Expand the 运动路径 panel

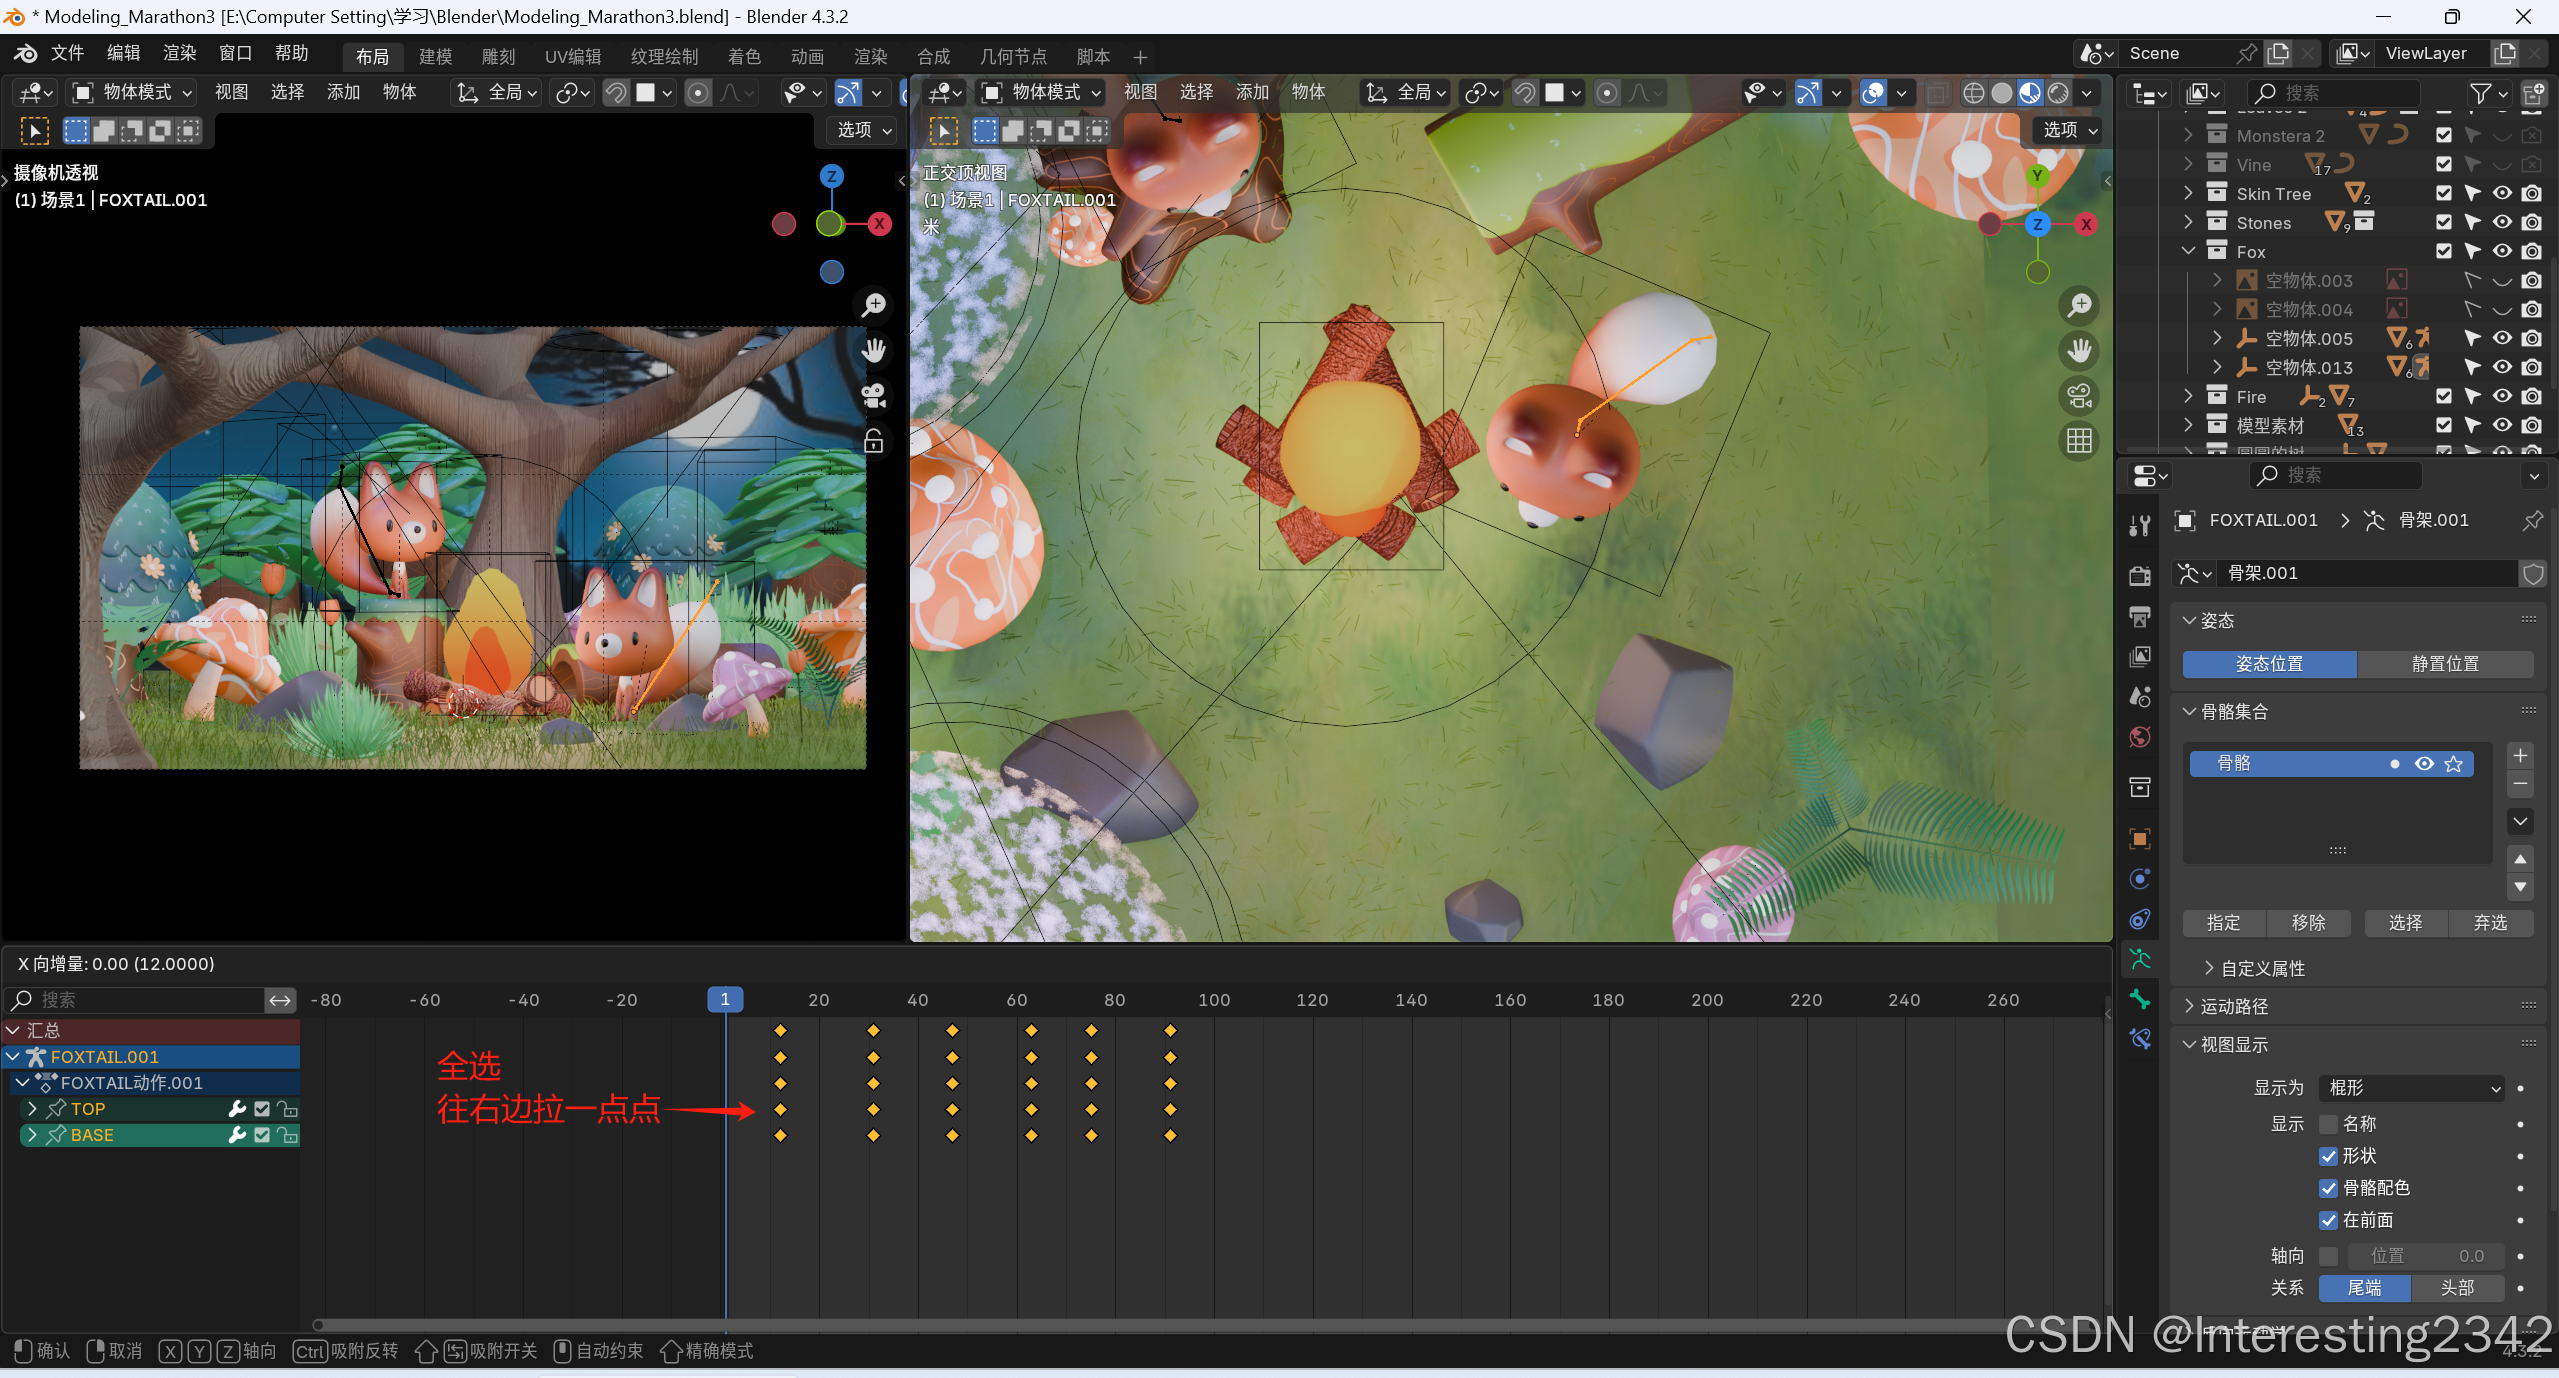tap(2233, 1007)
